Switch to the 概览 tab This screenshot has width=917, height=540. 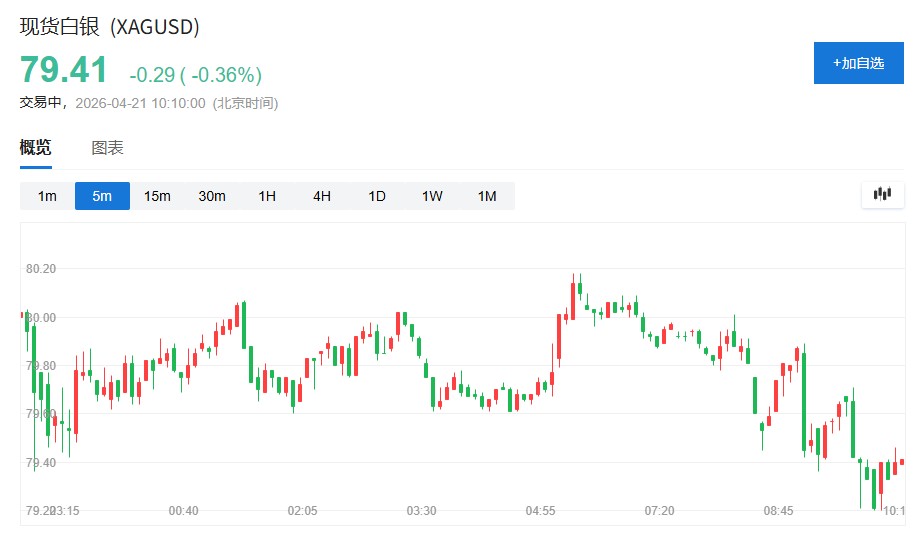[36, 148]
